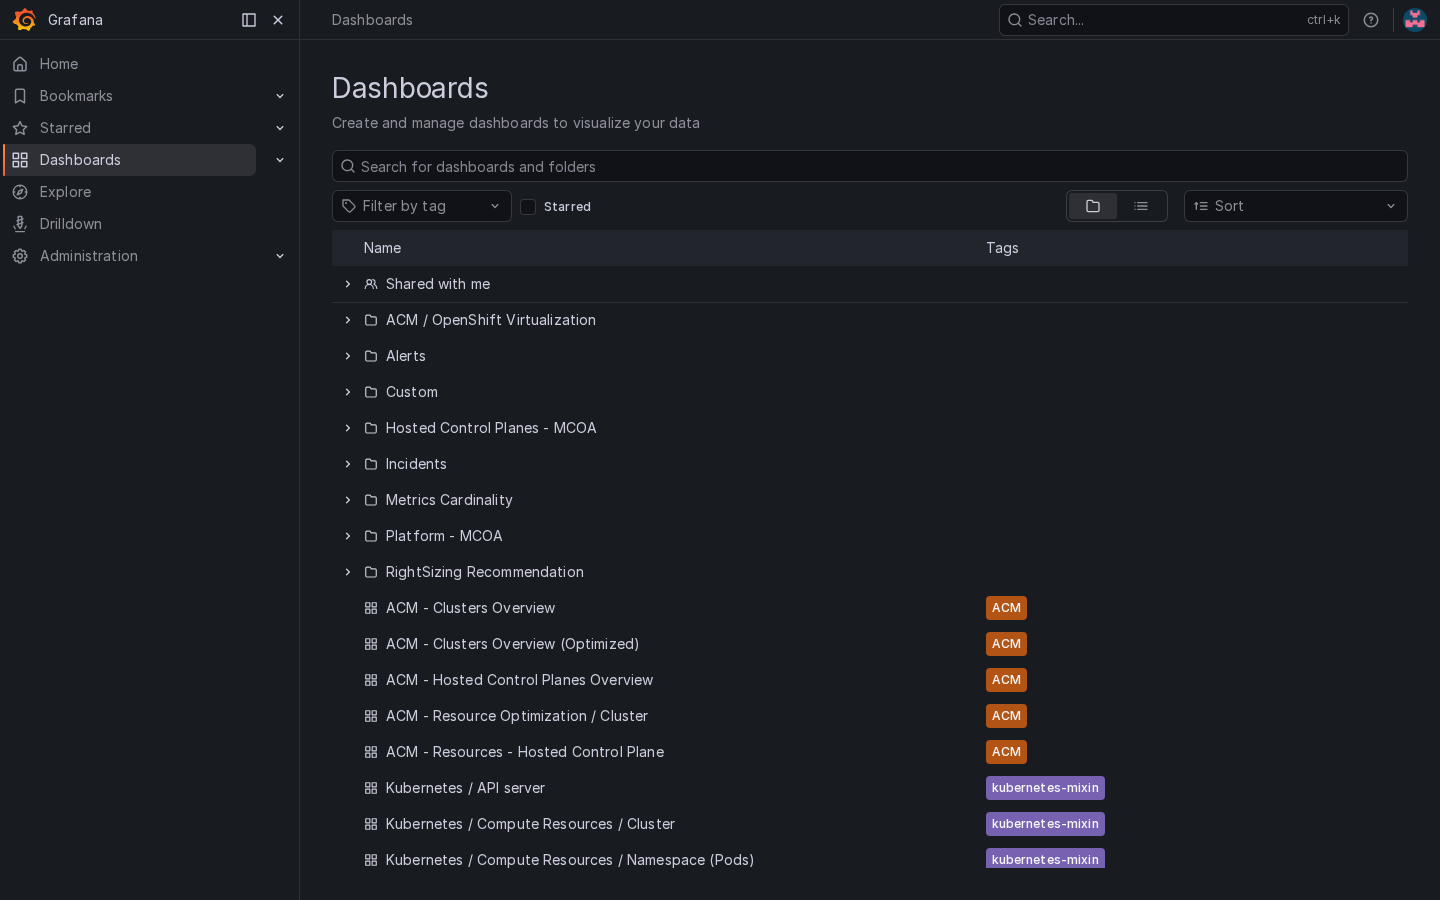This screenshot has height=900, width=1440.
Task: Open the ACM - Clusters Overview (Optimized) dashboard
Action: pyautogui.click(x=512, y=644)
